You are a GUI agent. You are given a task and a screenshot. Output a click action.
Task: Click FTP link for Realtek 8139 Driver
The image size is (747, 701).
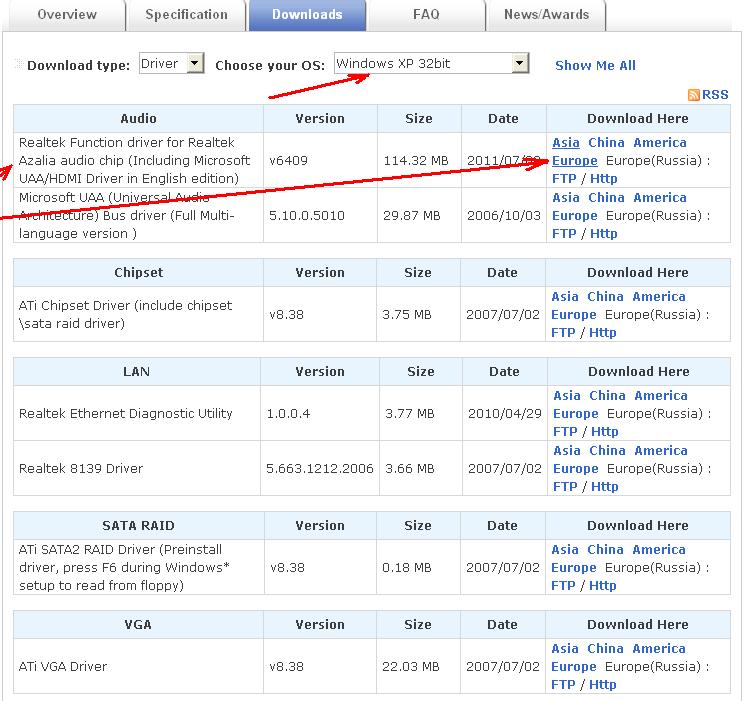tap(565, 487)
